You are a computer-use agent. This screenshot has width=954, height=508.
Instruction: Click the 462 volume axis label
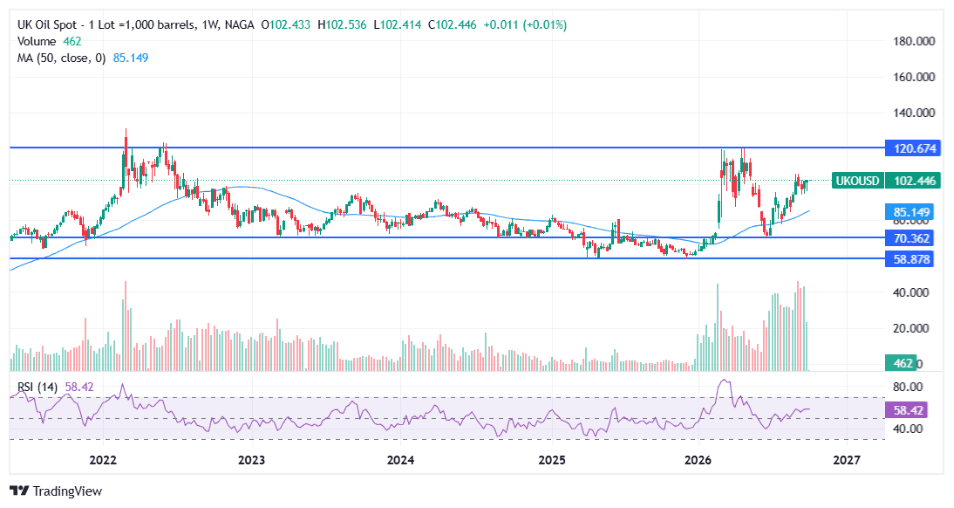tap(900, 363)
